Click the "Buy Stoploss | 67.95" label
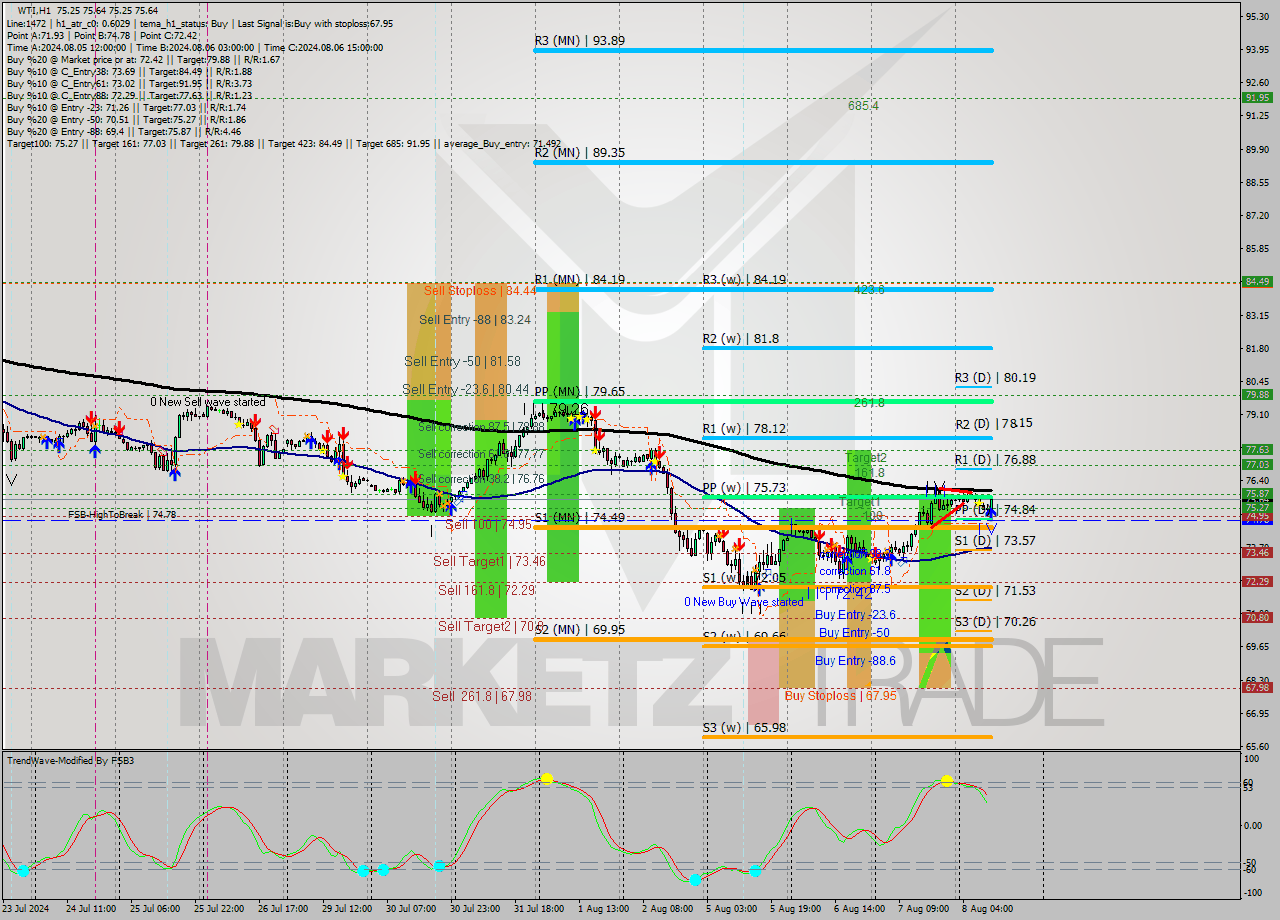 [840, 694]
